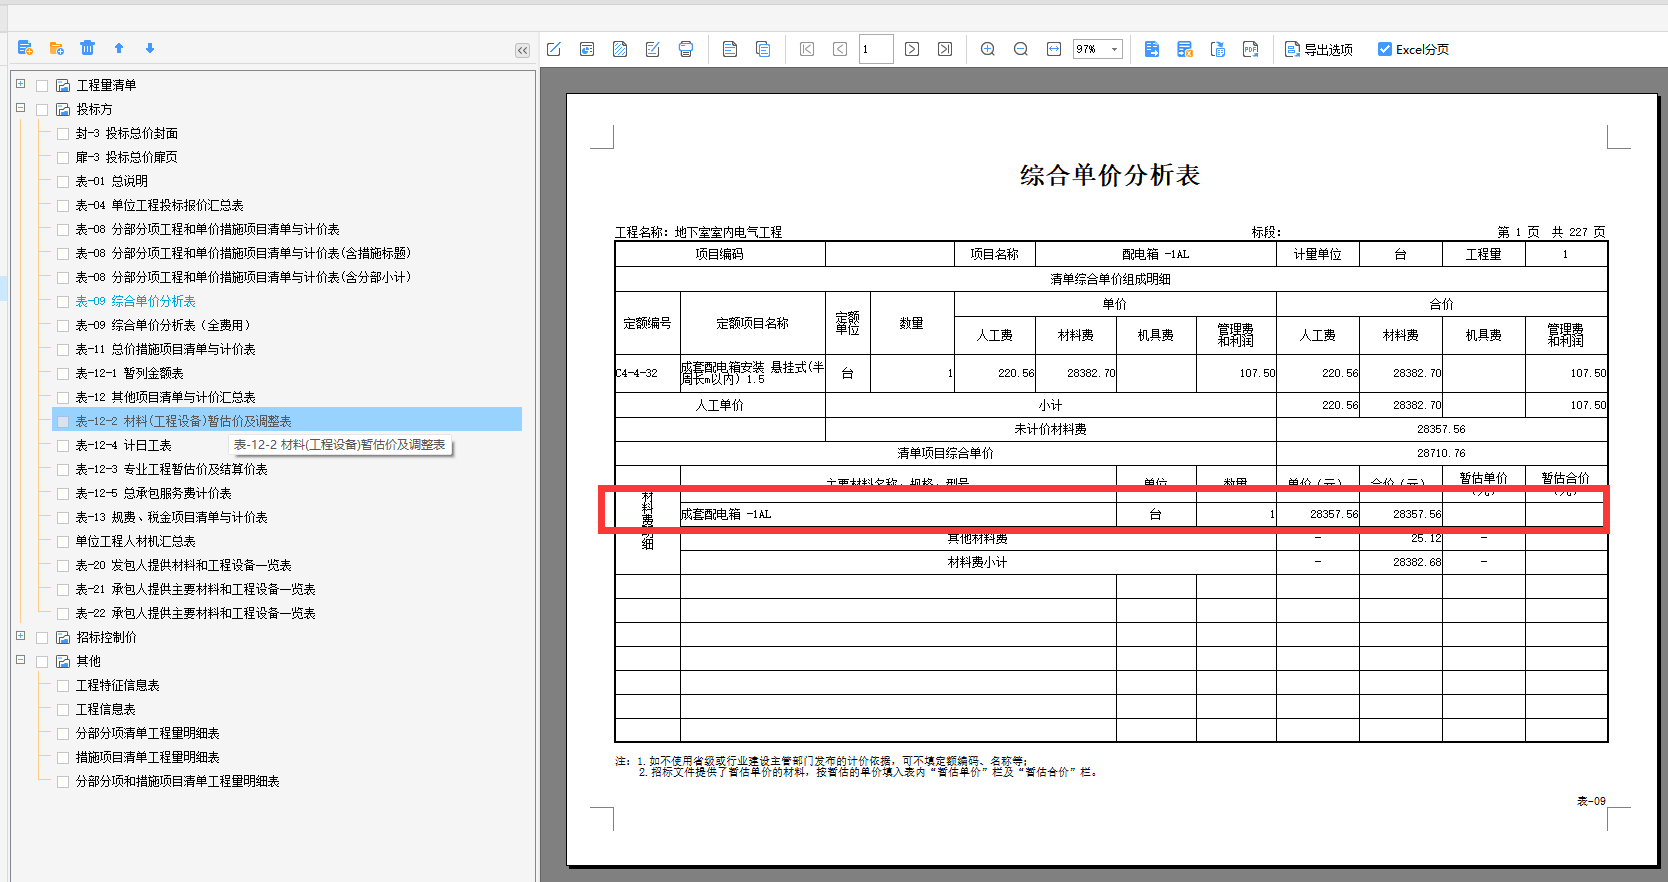Open 工程信息表 report
This screenshot has height=882, width=1668.
point(105,709)
